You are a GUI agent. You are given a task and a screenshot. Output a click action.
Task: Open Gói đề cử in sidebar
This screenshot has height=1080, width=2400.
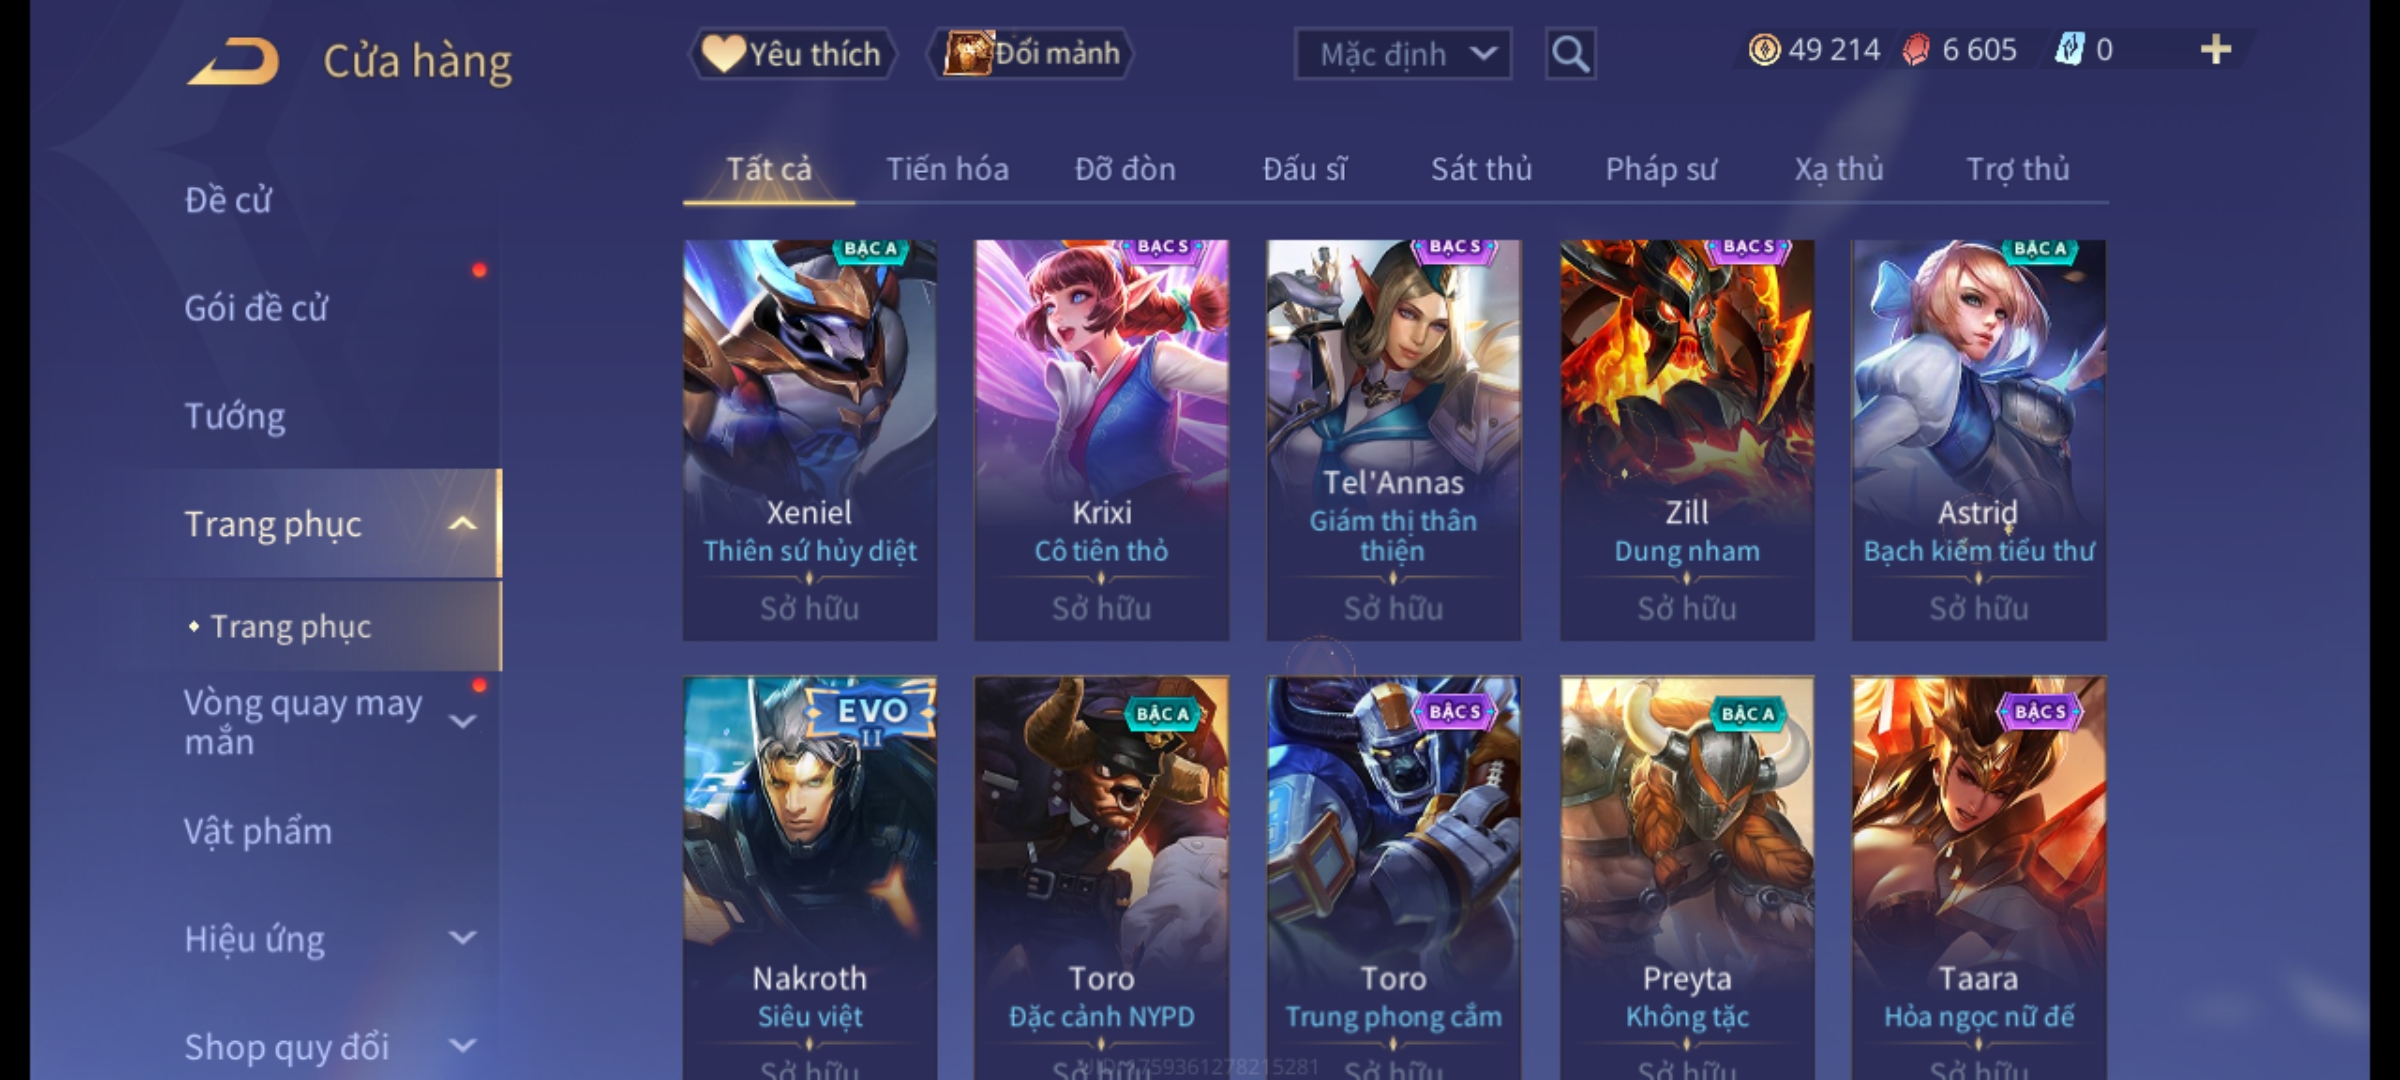(256, 308)
